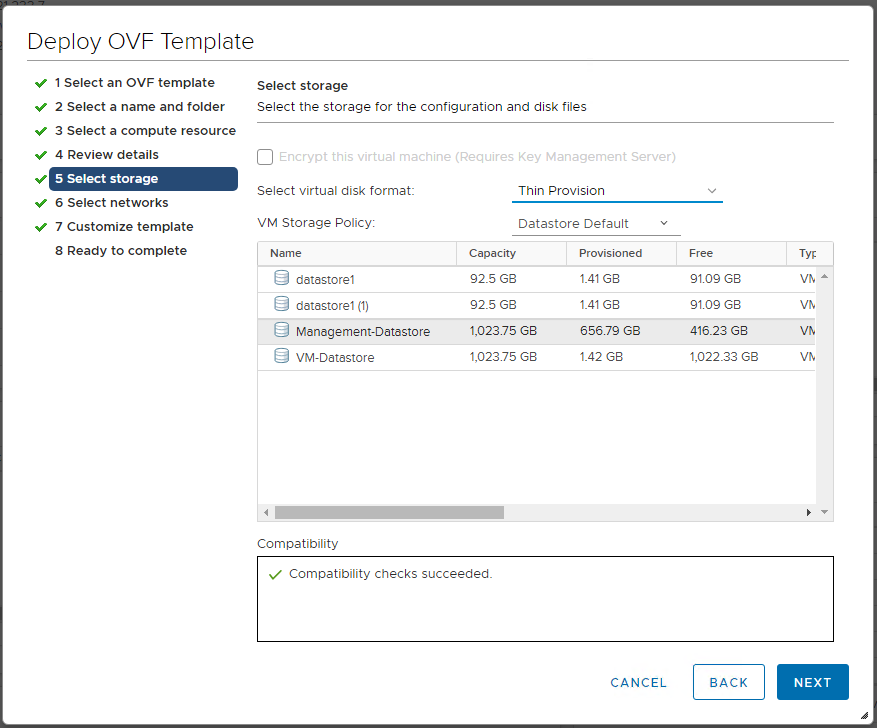Click the VM-Datastore disk icon
Viewport: 877px width, 728px height.
[x=281, y=356]
